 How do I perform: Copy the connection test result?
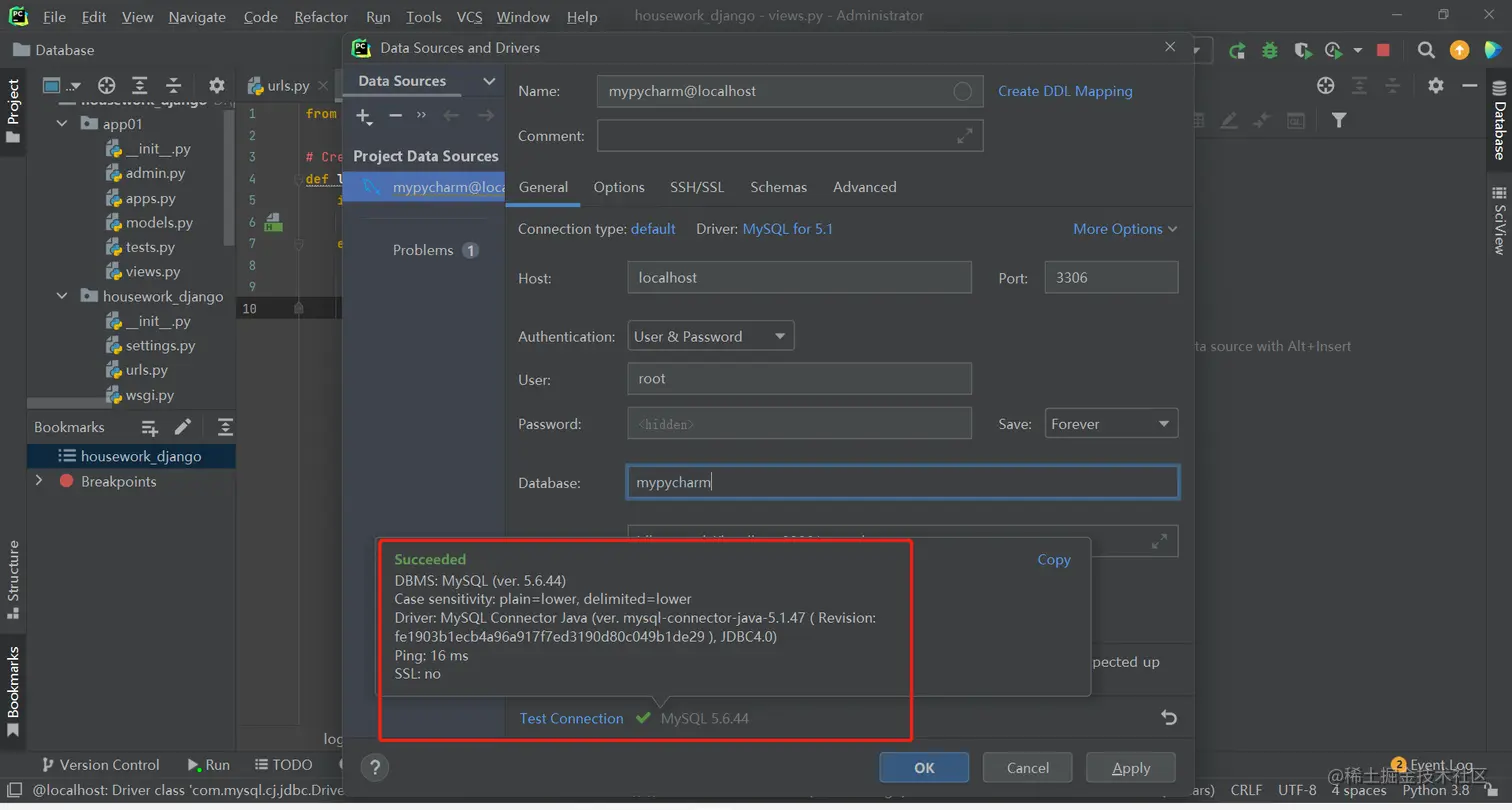tap(1054, 560)
